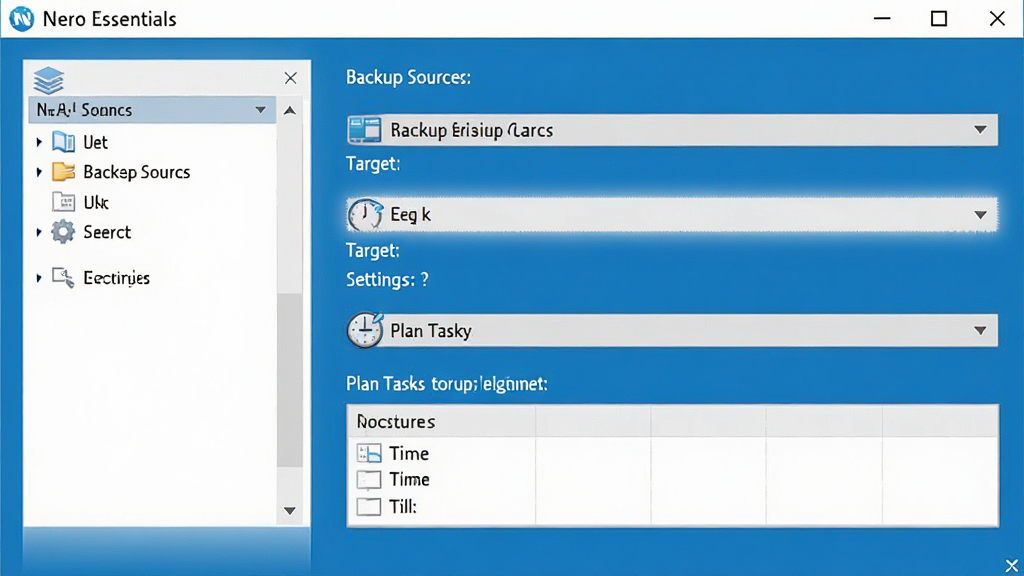Click the sidebar scrollbar up arrow

(290, 110)
